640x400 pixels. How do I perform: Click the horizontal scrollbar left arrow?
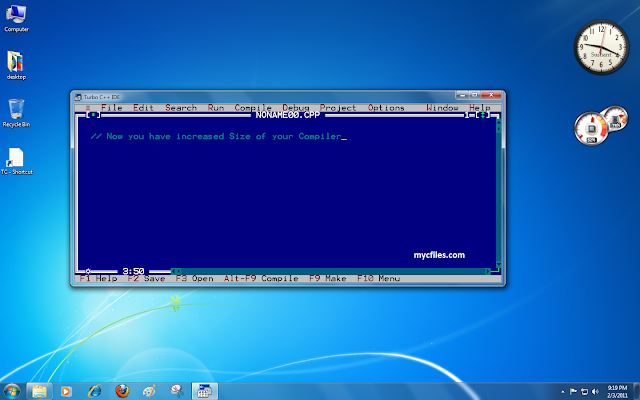point(173,271)
